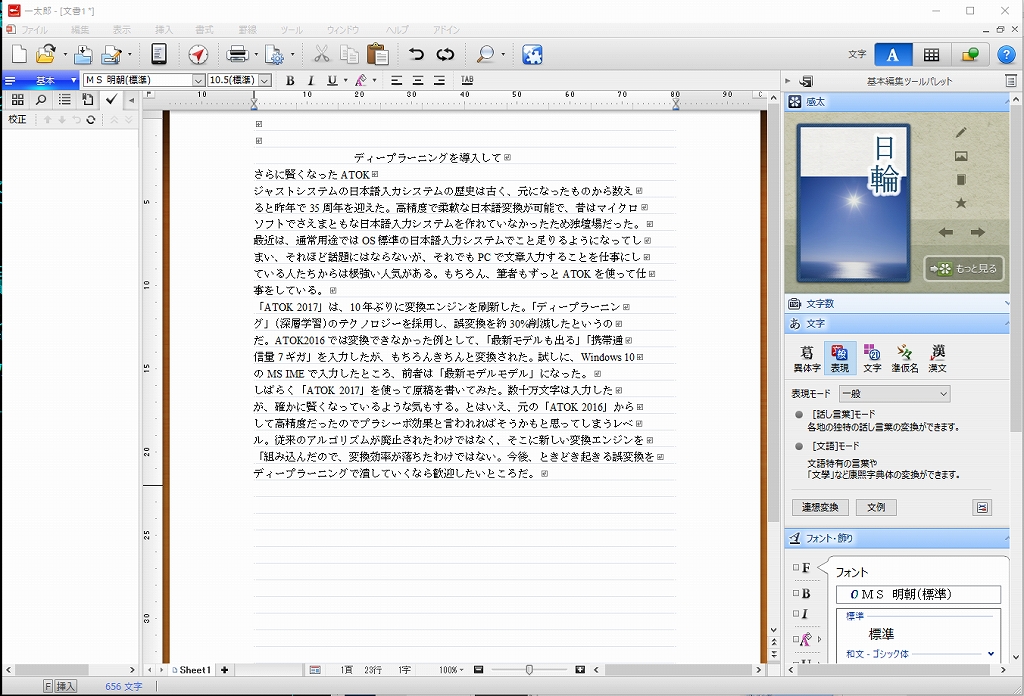Select the 異体字 variant character tool
The height and width of the screenshot is (696, 1024).
[806, 357]
